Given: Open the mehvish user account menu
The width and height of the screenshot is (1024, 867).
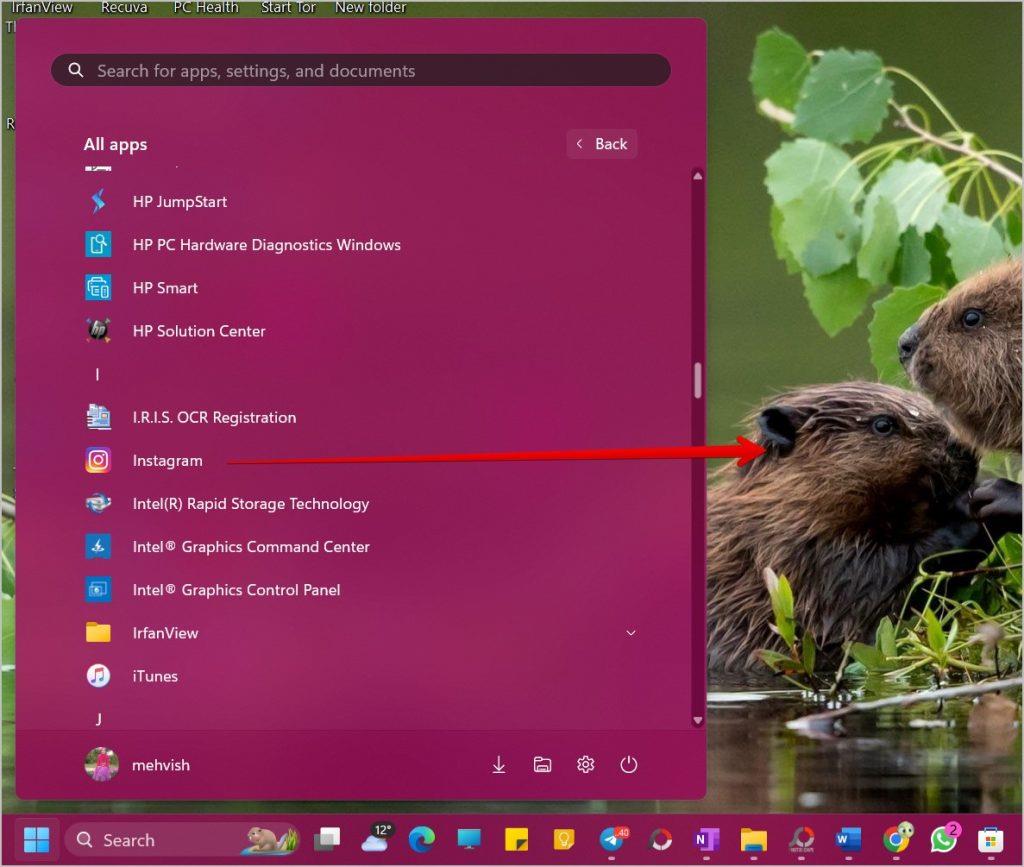Looking at the screenshot, I should click(138, 765).
